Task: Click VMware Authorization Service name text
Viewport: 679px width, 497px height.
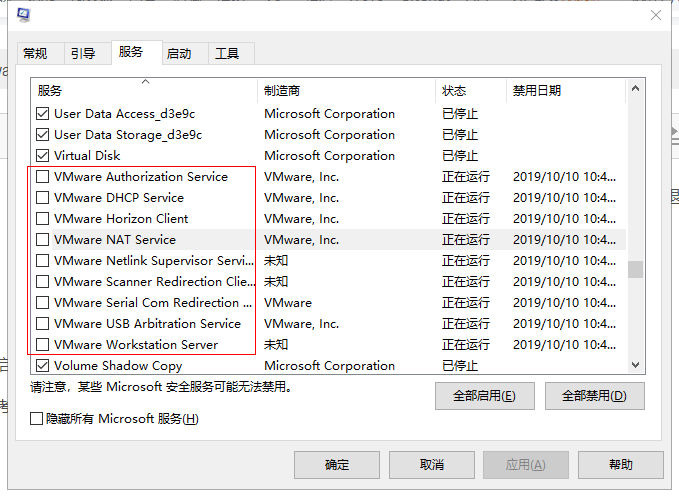Action: (141, 177)
